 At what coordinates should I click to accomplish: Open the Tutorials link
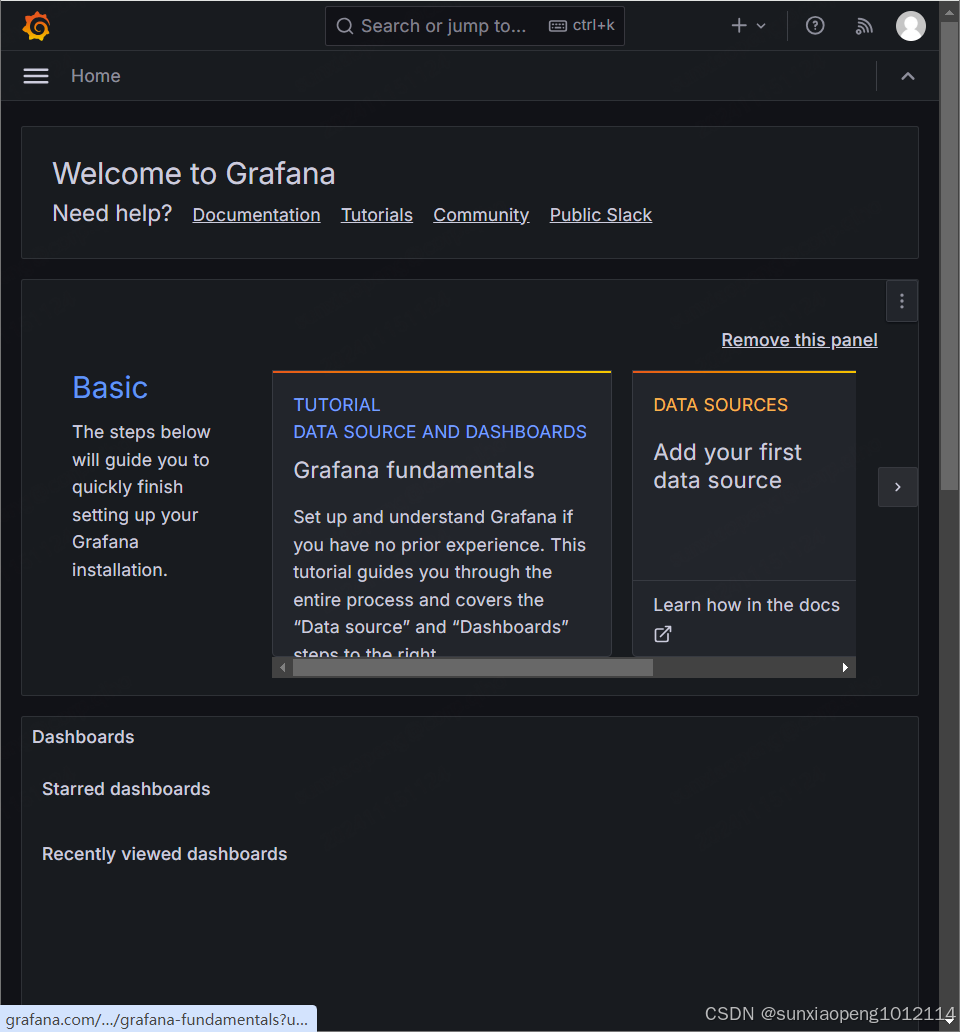pyautogui.click(x=376, y=215)
